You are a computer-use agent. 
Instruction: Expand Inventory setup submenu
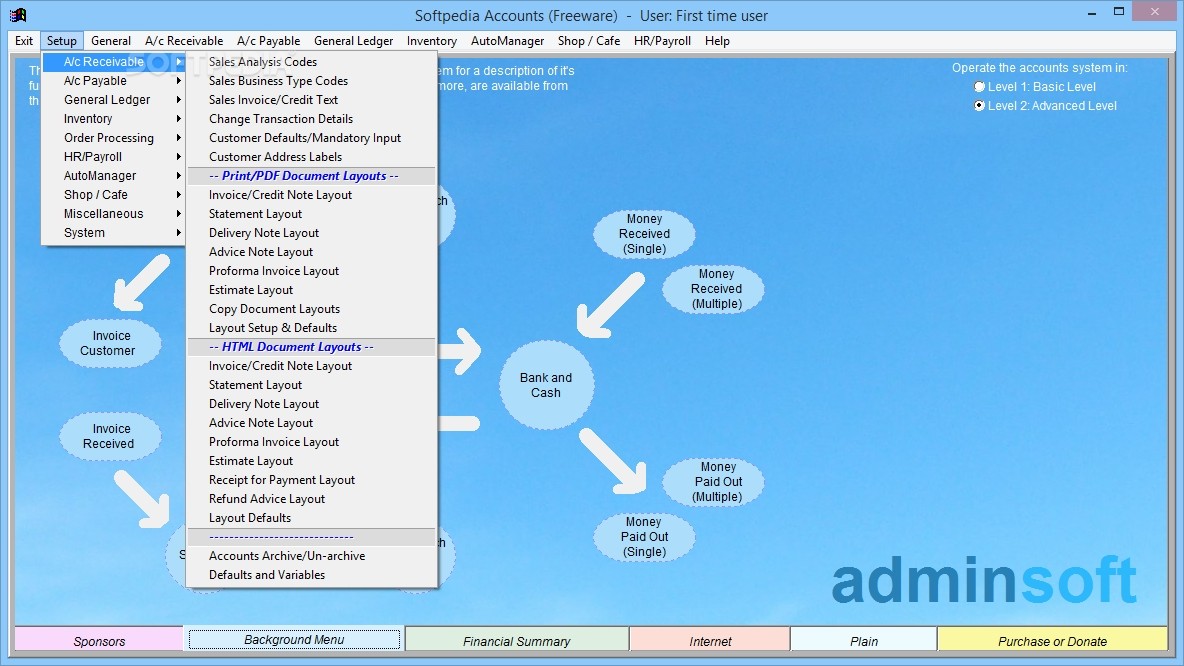pyautogui.click(x=113, y=119)
